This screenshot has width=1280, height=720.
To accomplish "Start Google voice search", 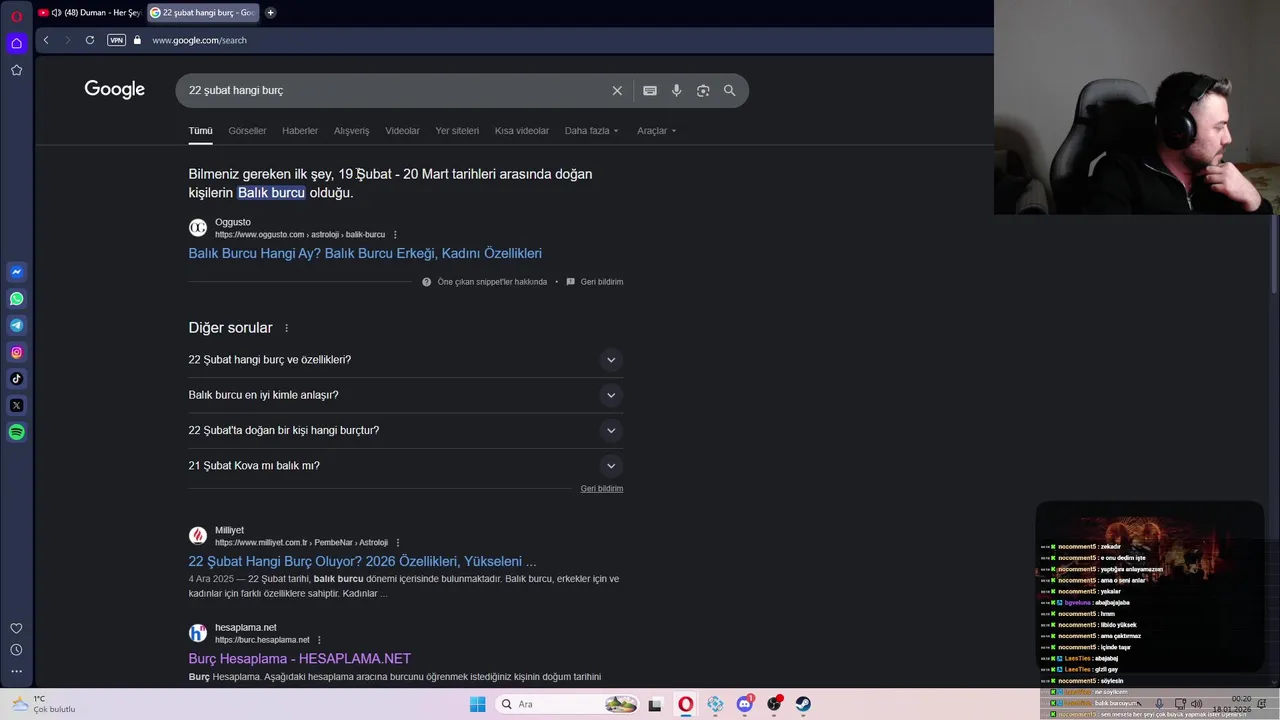I will coord(677,90).
